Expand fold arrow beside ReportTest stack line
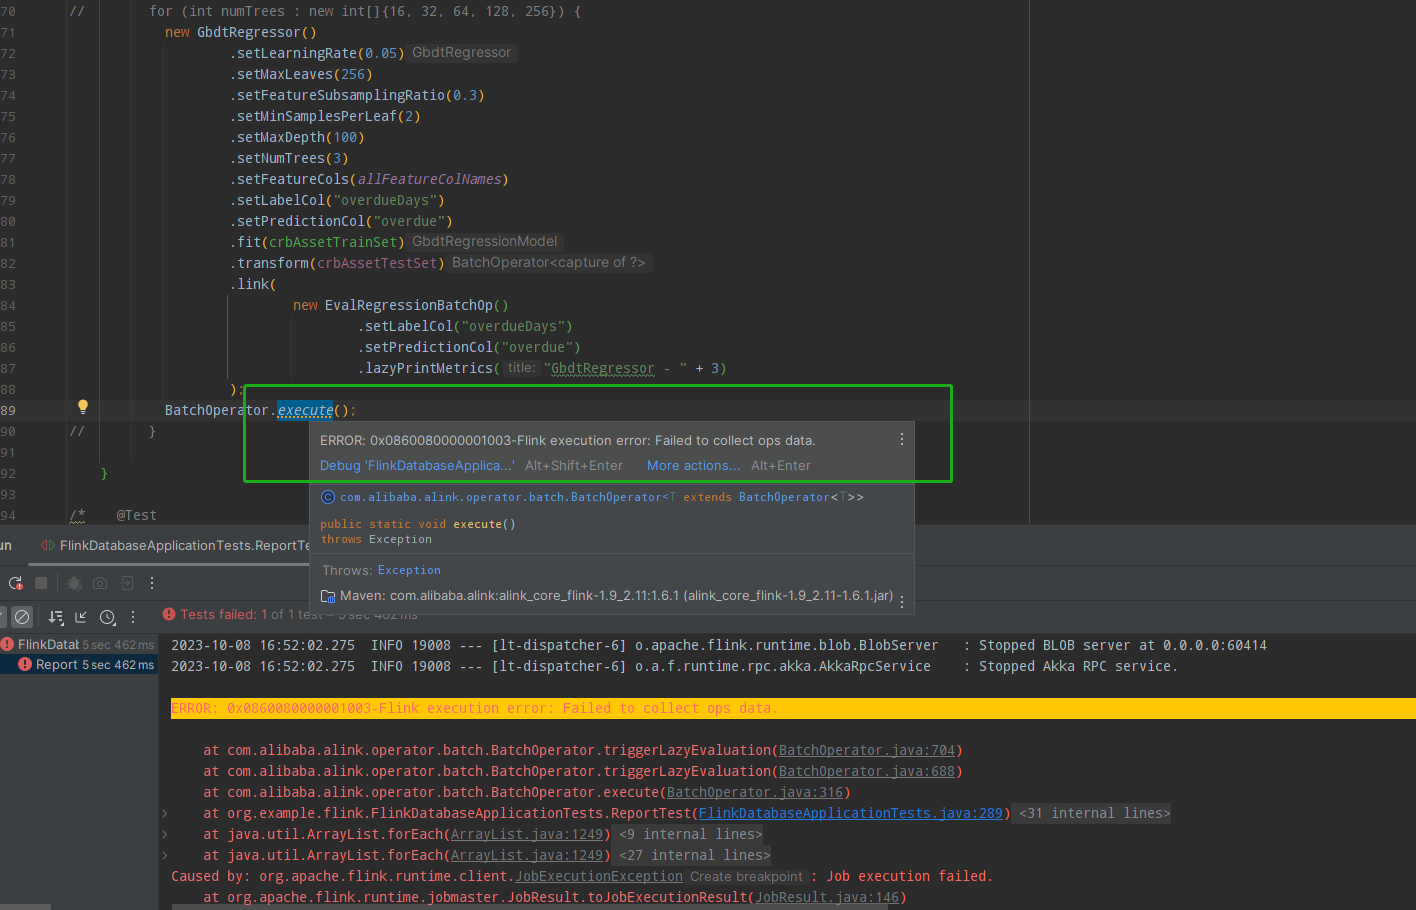 (x=165, y=813)
